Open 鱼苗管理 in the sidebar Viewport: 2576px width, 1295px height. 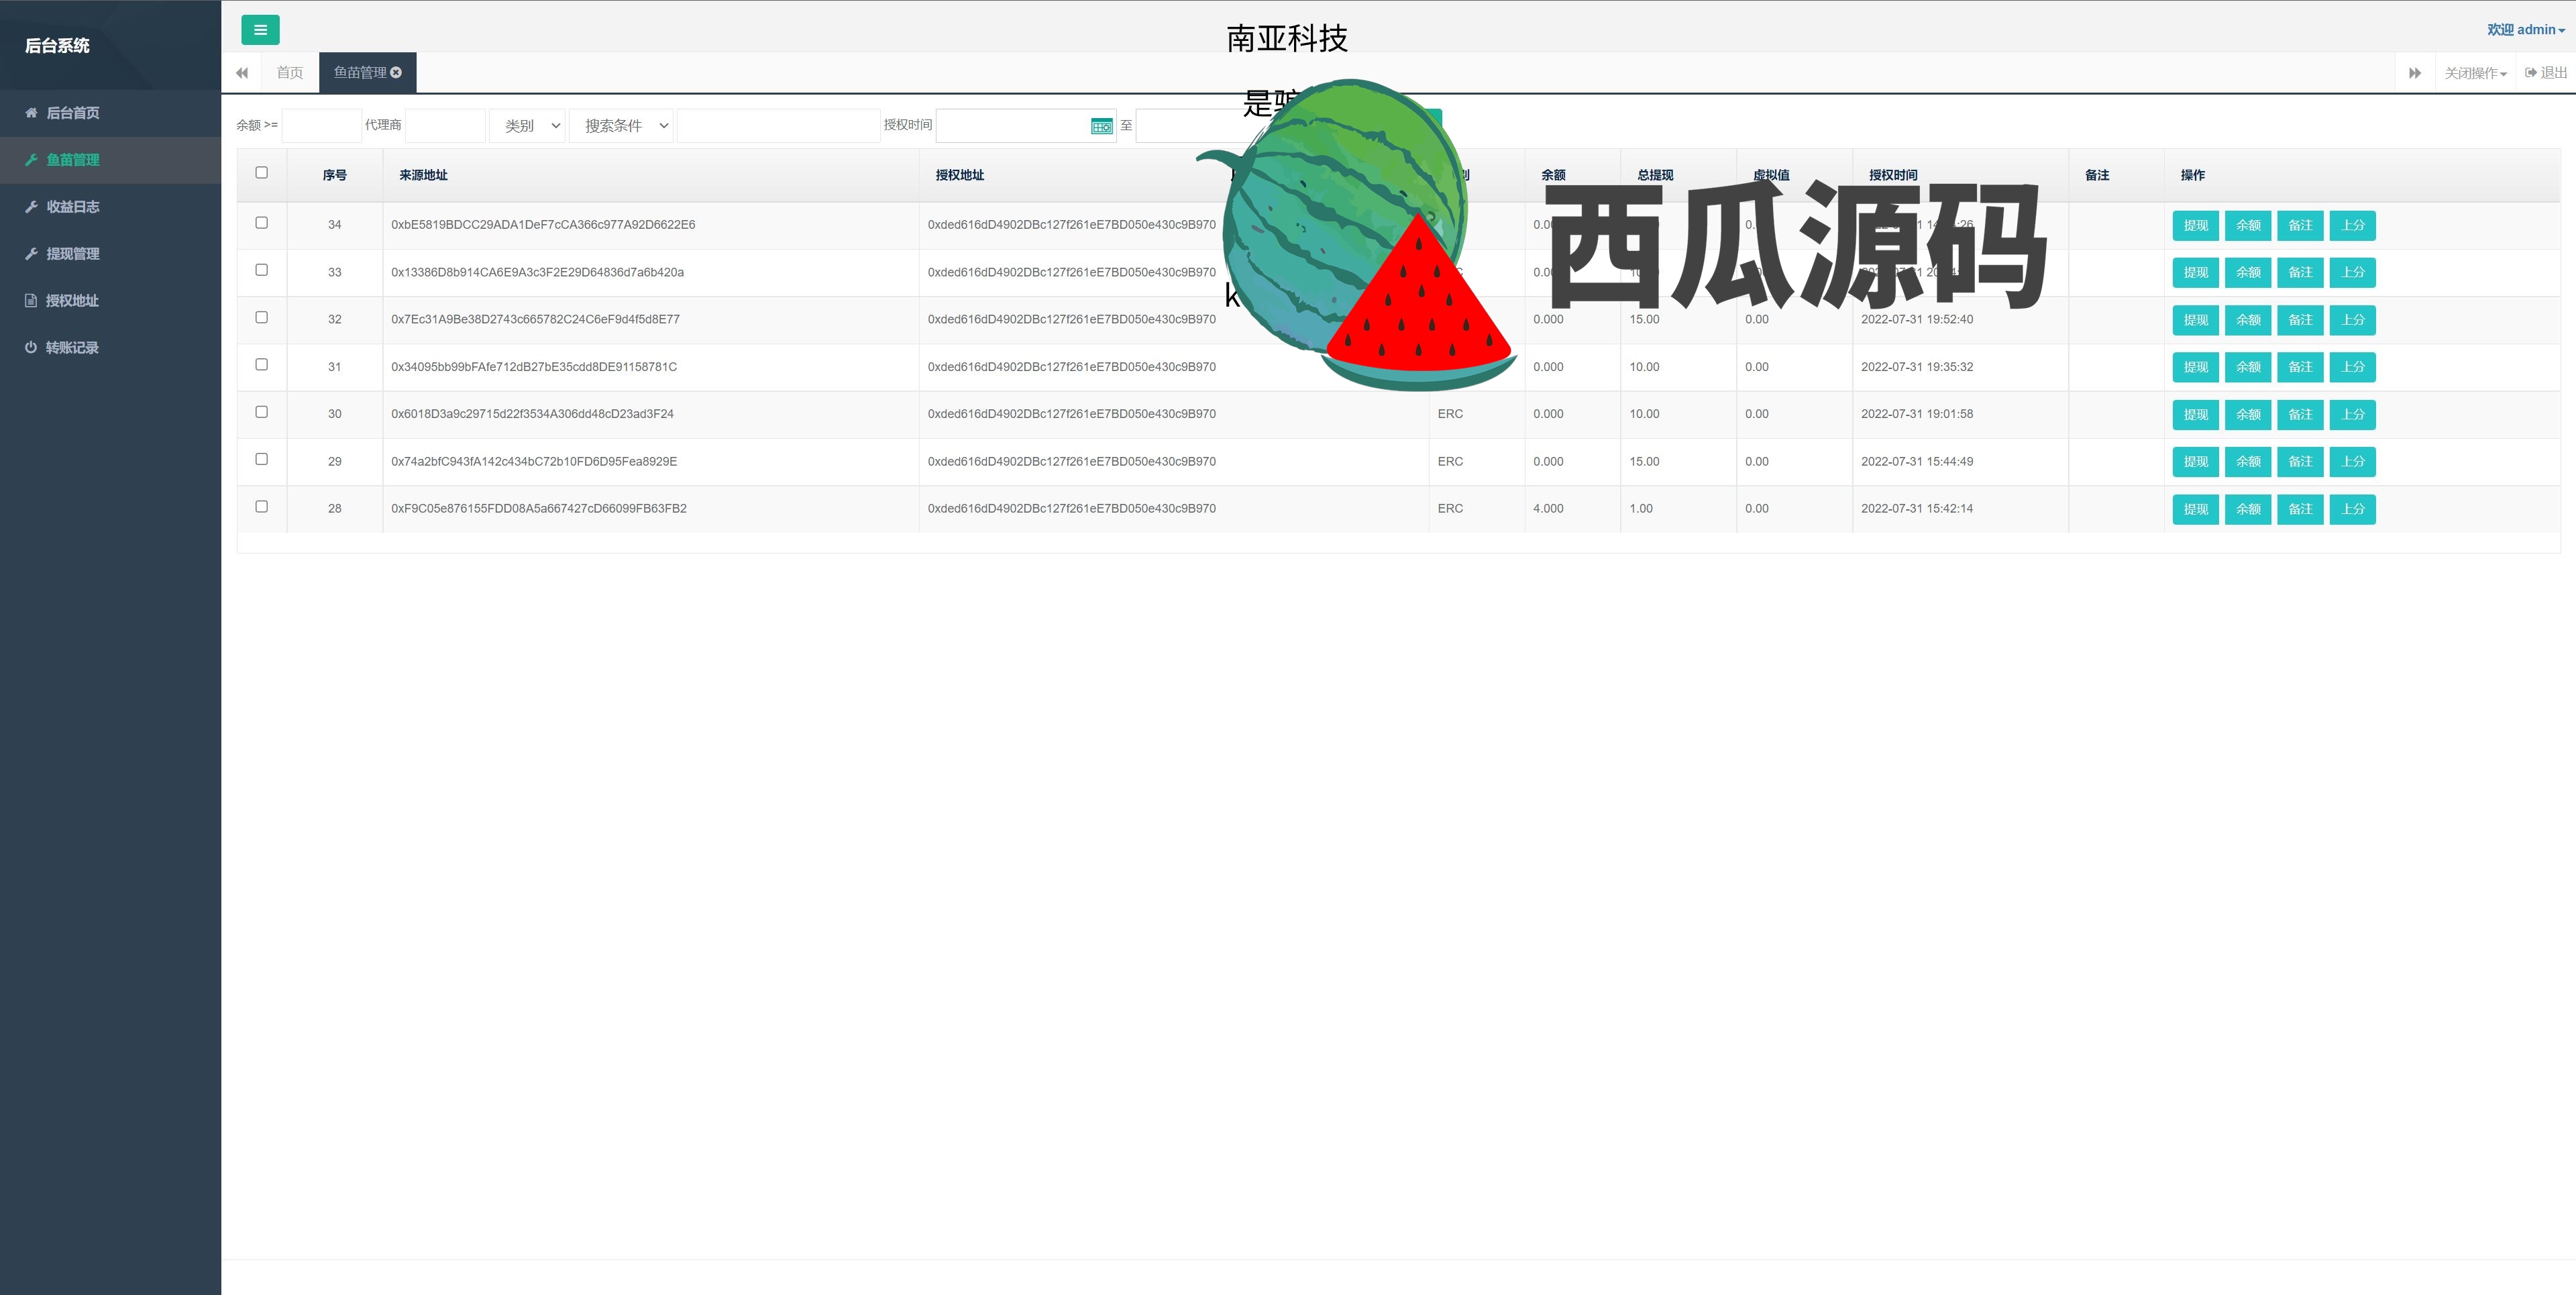[x=110, y=160]
